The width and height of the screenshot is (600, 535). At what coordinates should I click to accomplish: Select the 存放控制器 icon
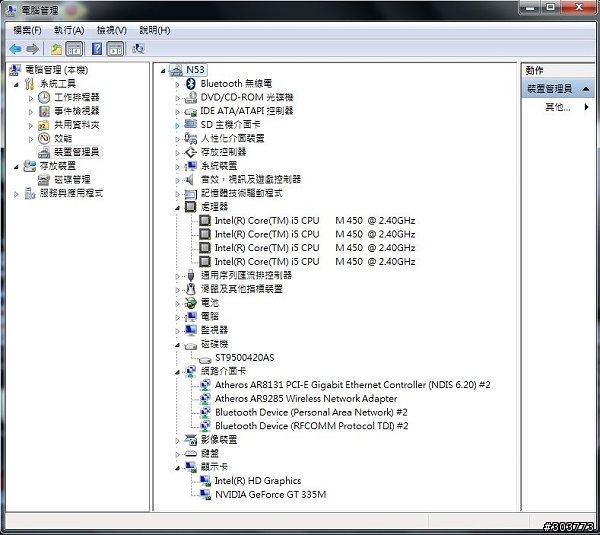(x=191, y=152)
